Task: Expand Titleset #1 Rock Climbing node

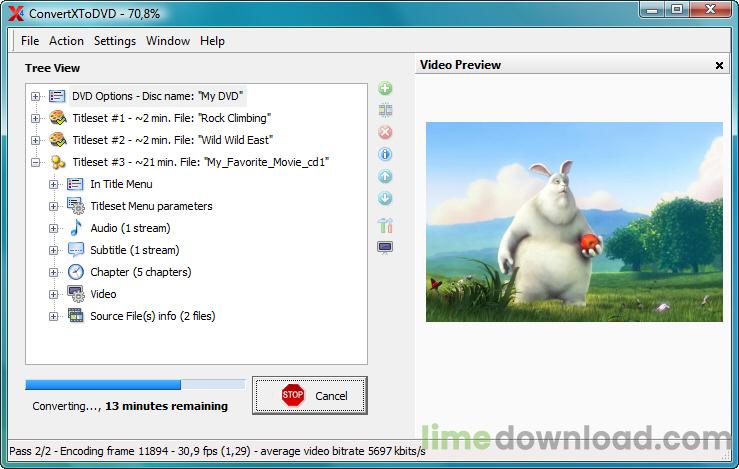Action: (35, 118)
